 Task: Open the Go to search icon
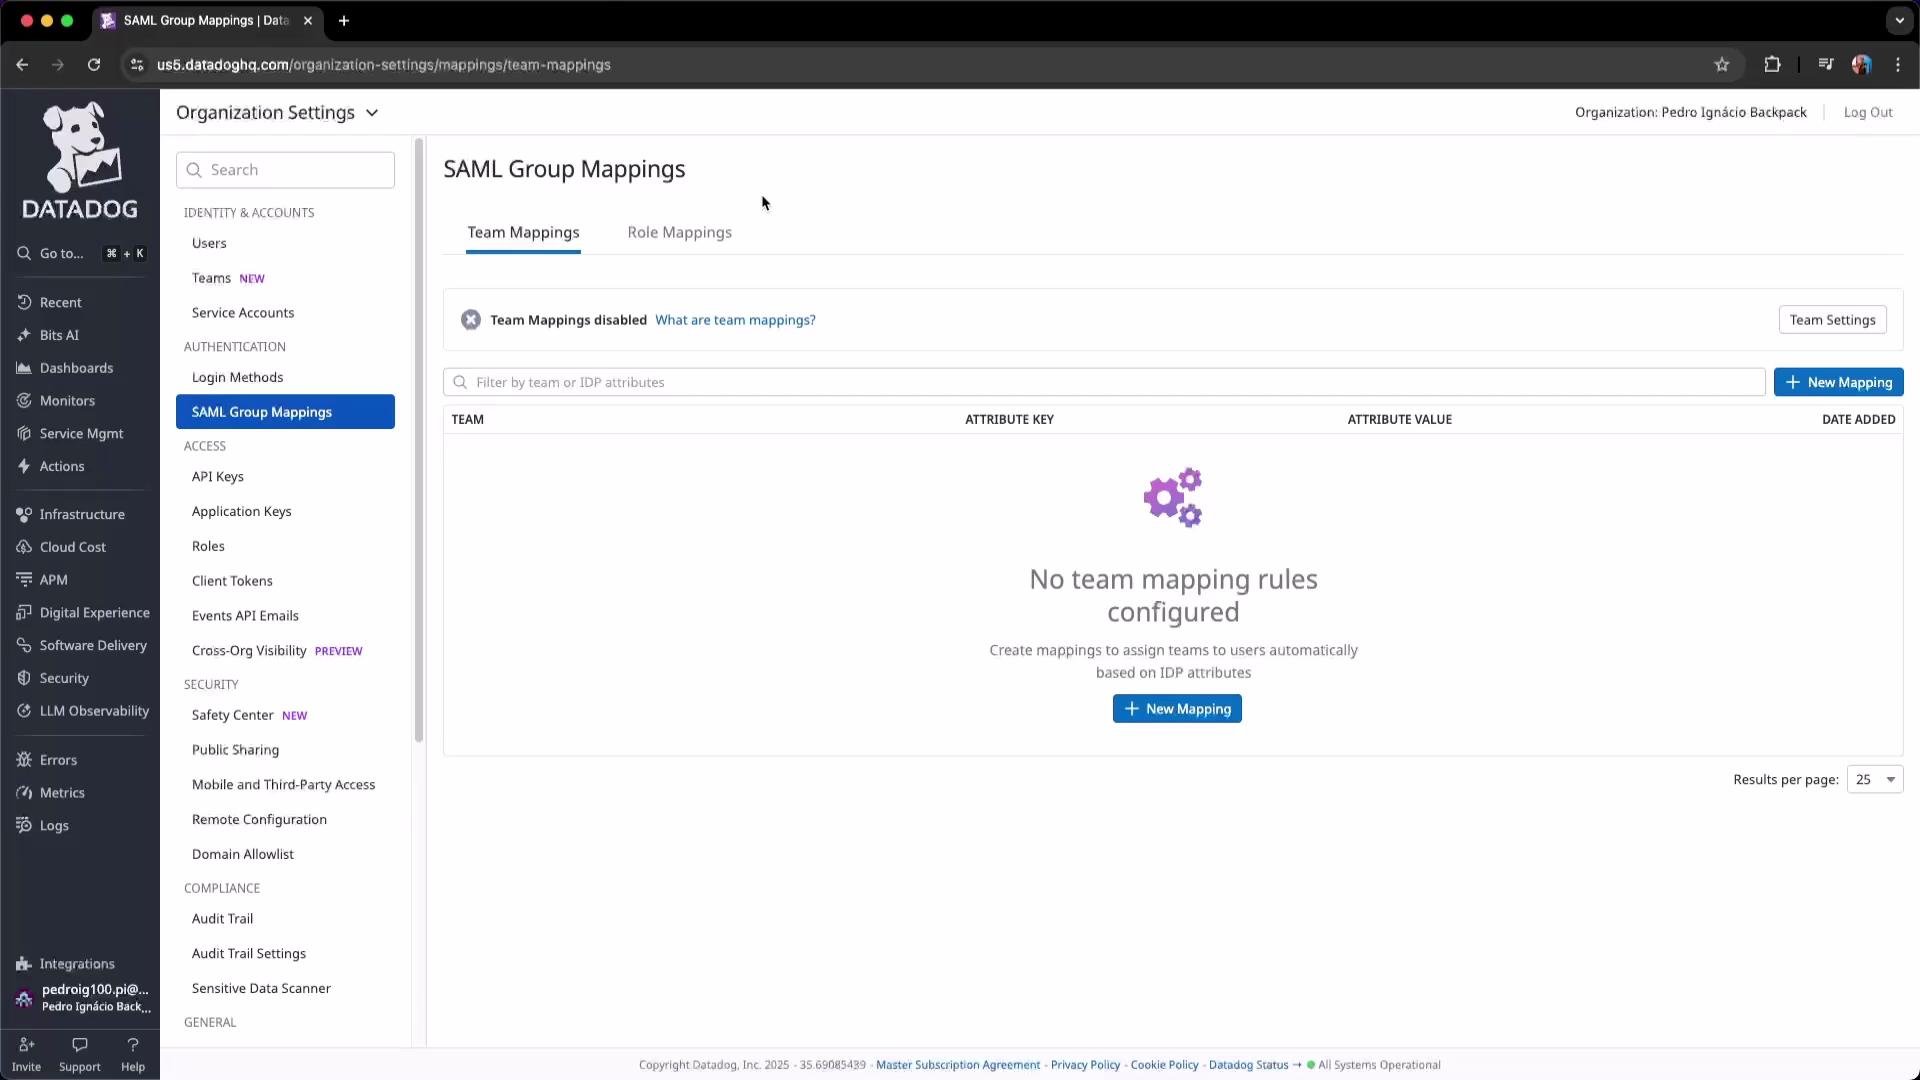click(x=24, y=253)
